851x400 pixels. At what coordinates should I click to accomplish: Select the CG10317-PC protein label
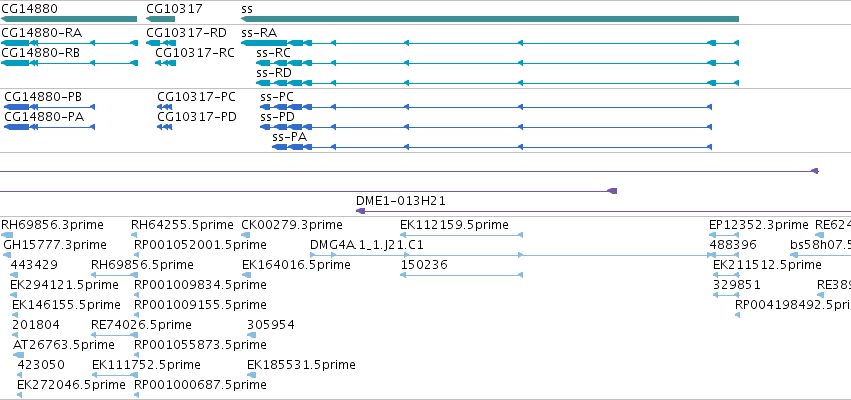click(196, 97)
